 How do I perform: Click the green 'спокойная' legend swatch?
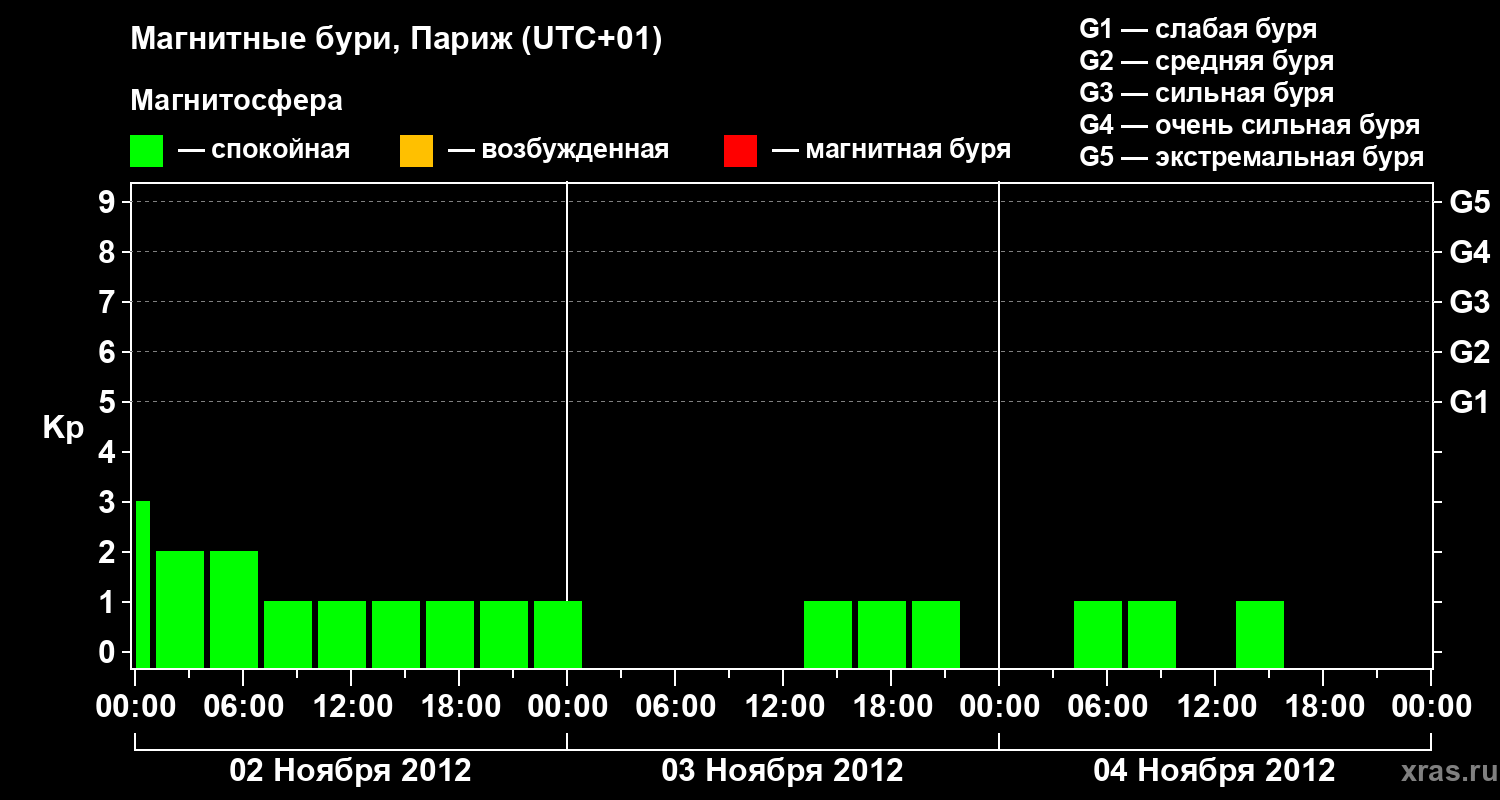coord(147,151)
